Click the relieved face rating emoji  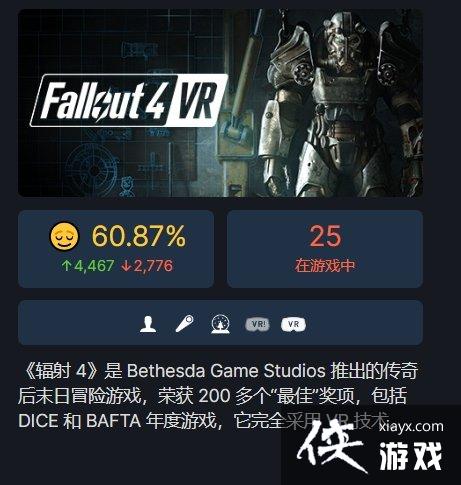click(64, 236)
